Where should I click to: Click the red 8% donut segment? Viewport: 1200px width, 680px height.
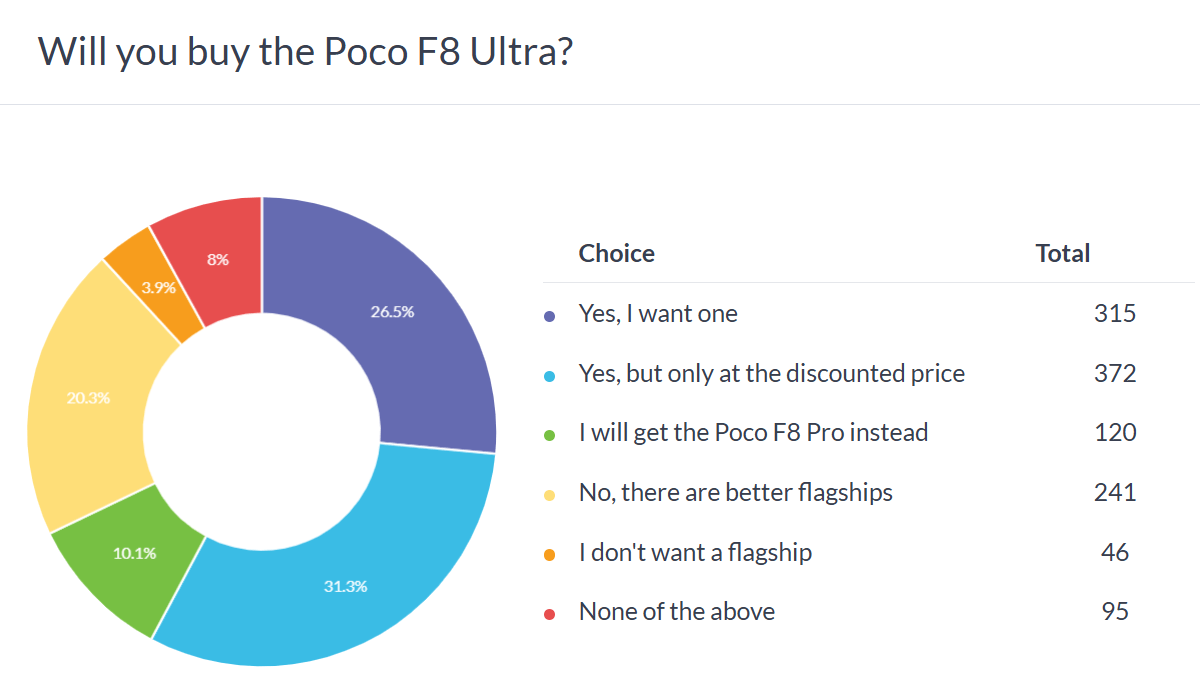click(x=218, y=259)
